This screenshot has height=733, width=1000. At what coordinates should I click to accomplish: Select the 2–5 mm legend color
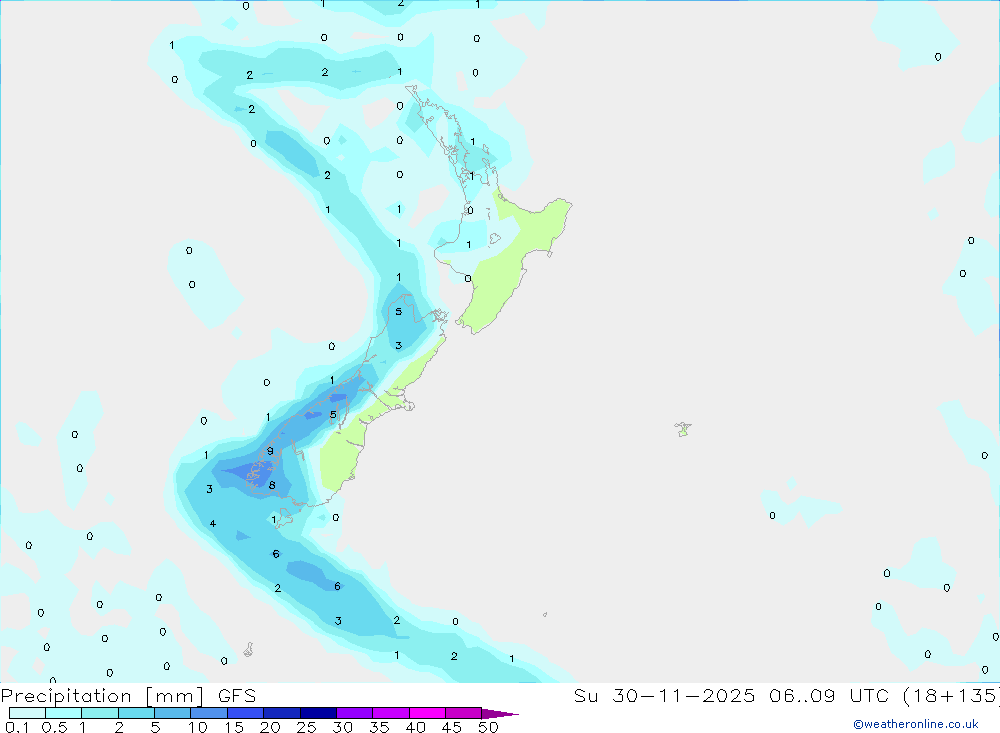tap(136, 713)
